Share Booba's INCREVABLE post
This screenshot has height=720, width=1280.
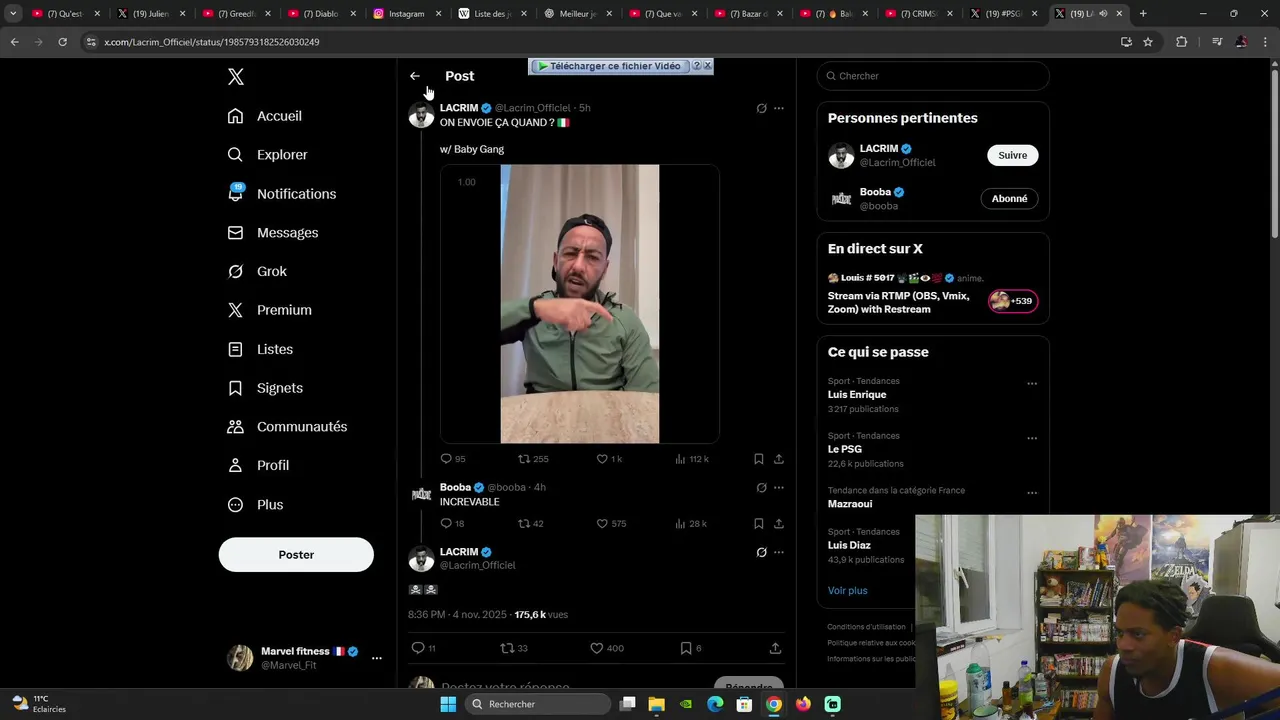click(779, 523)
